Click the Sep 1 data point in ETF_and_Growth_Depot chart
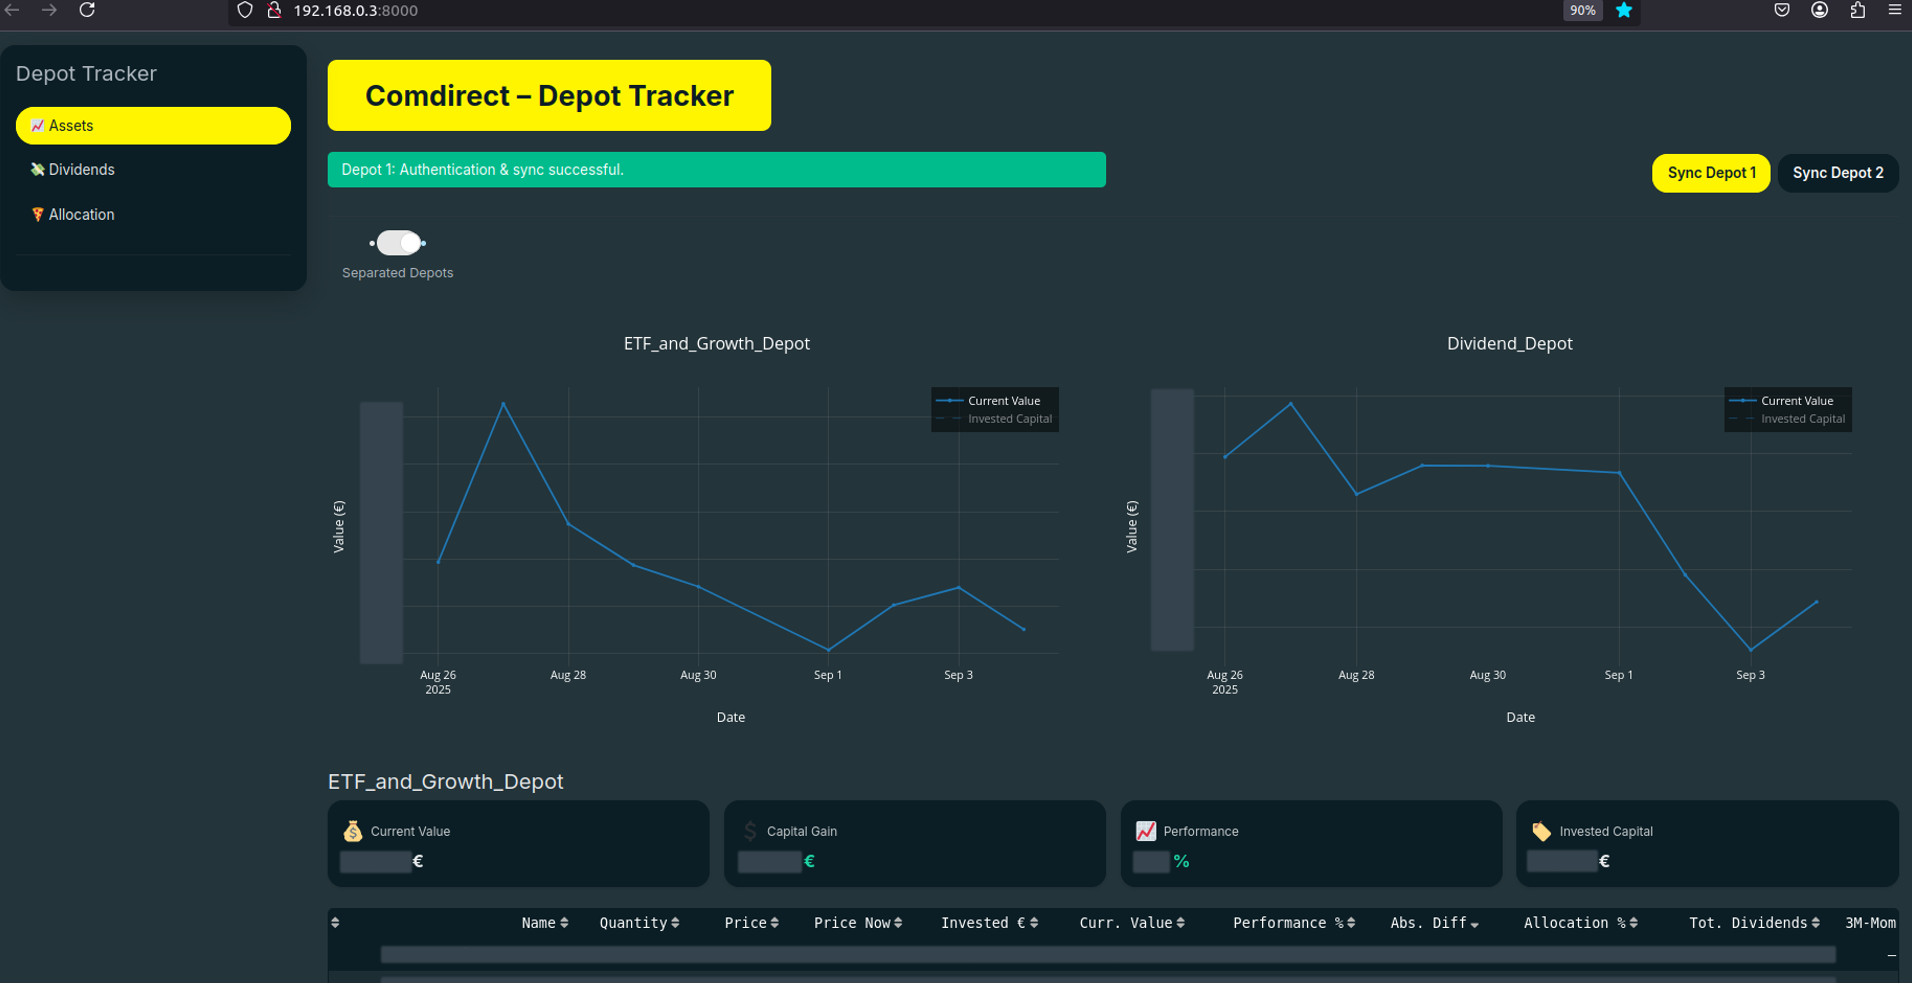This screenshot has height=983, width=1912. point(828,650)
